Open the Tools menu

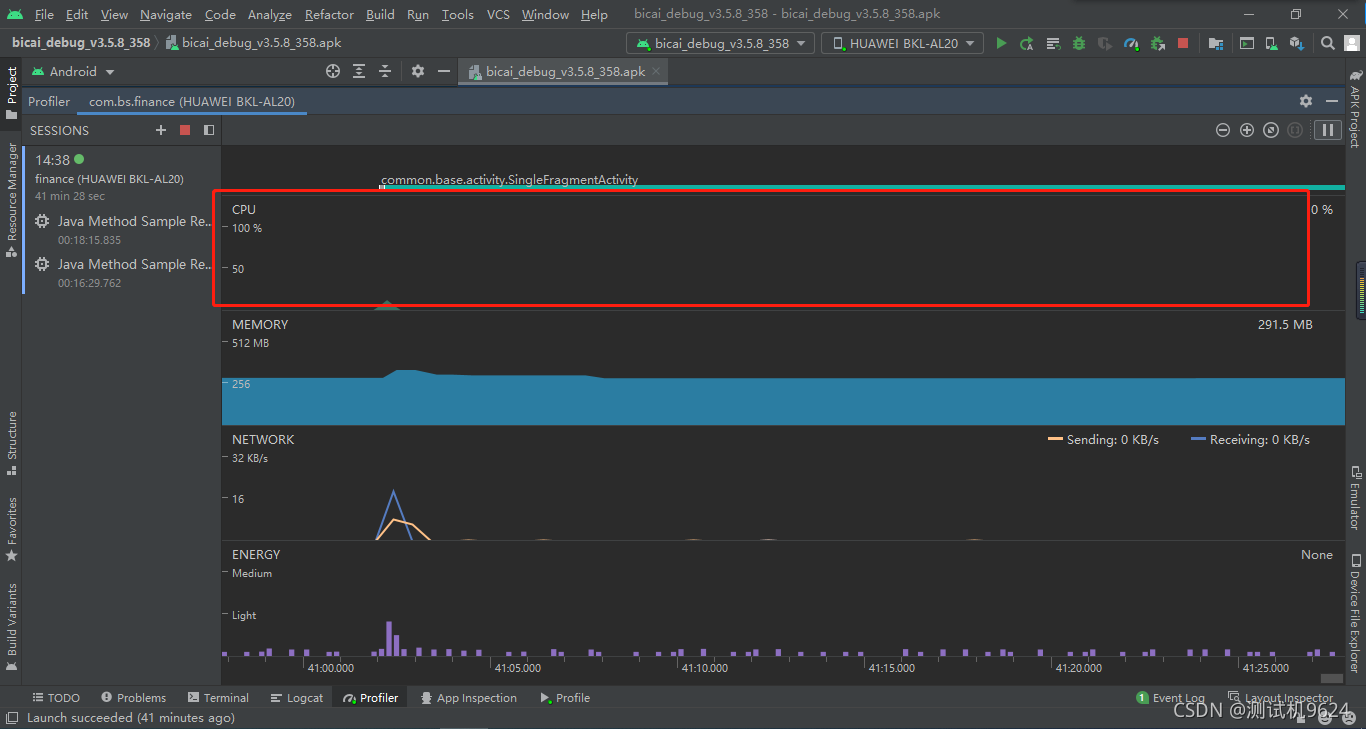[x=458, y=14]
